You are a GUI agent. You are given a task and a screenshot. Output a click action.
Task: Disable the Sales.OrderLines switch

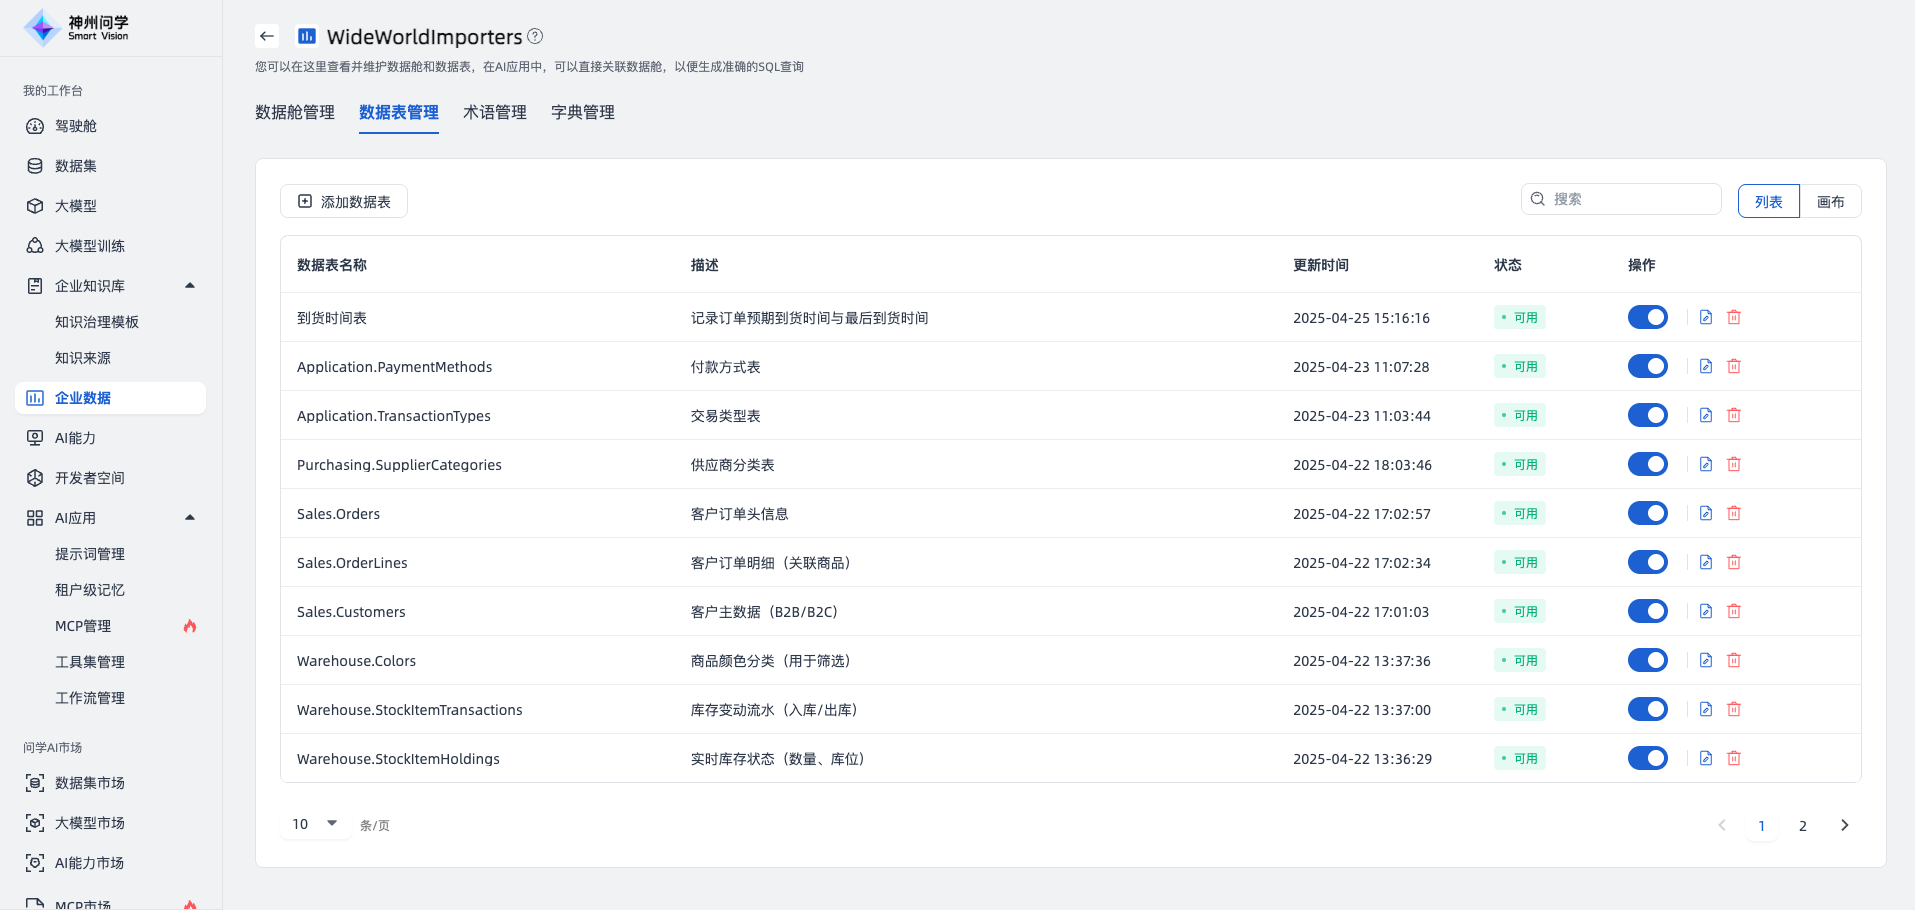[x=1648, y=562]
